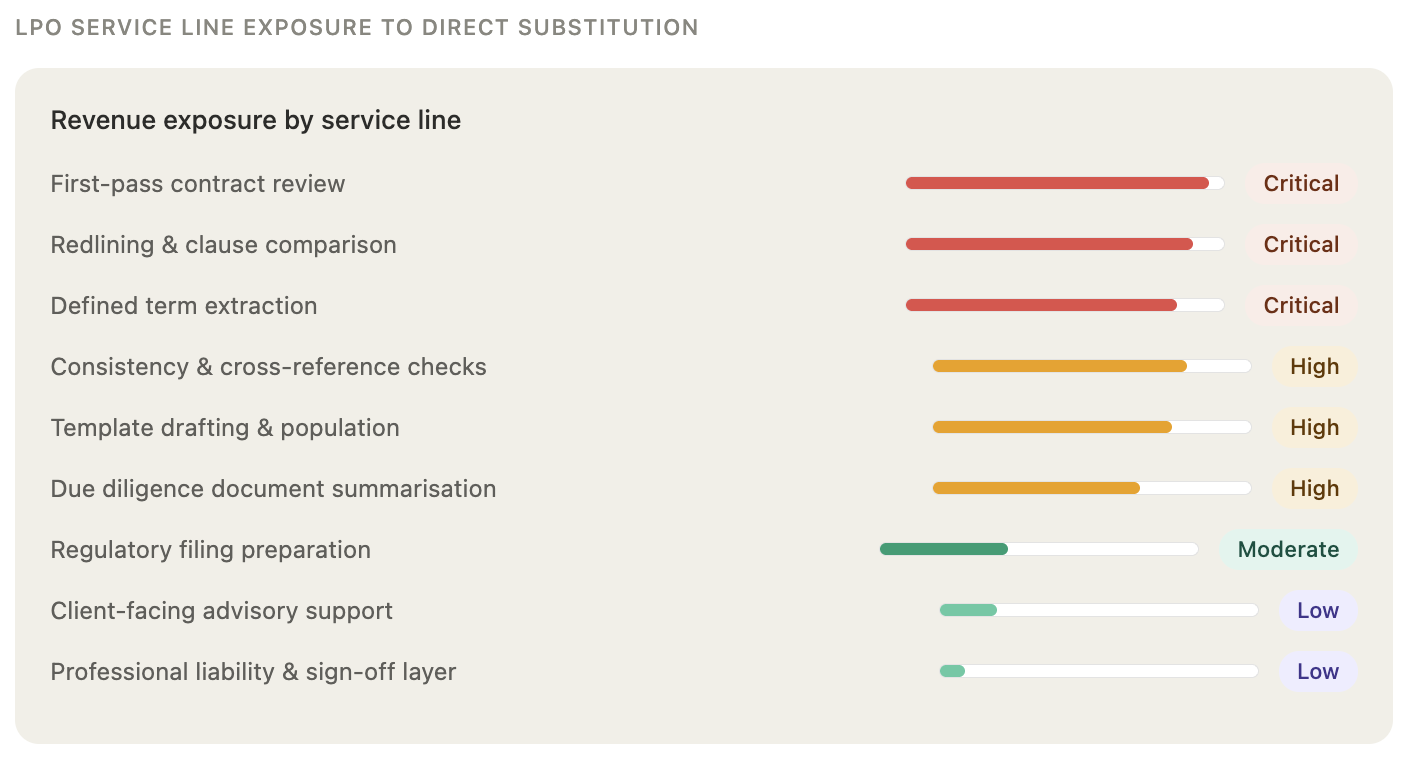This screenshot has width=1414, height=766.
Task: Click the Professional liability & sign-off progress bar
Action: (1098, 672)
